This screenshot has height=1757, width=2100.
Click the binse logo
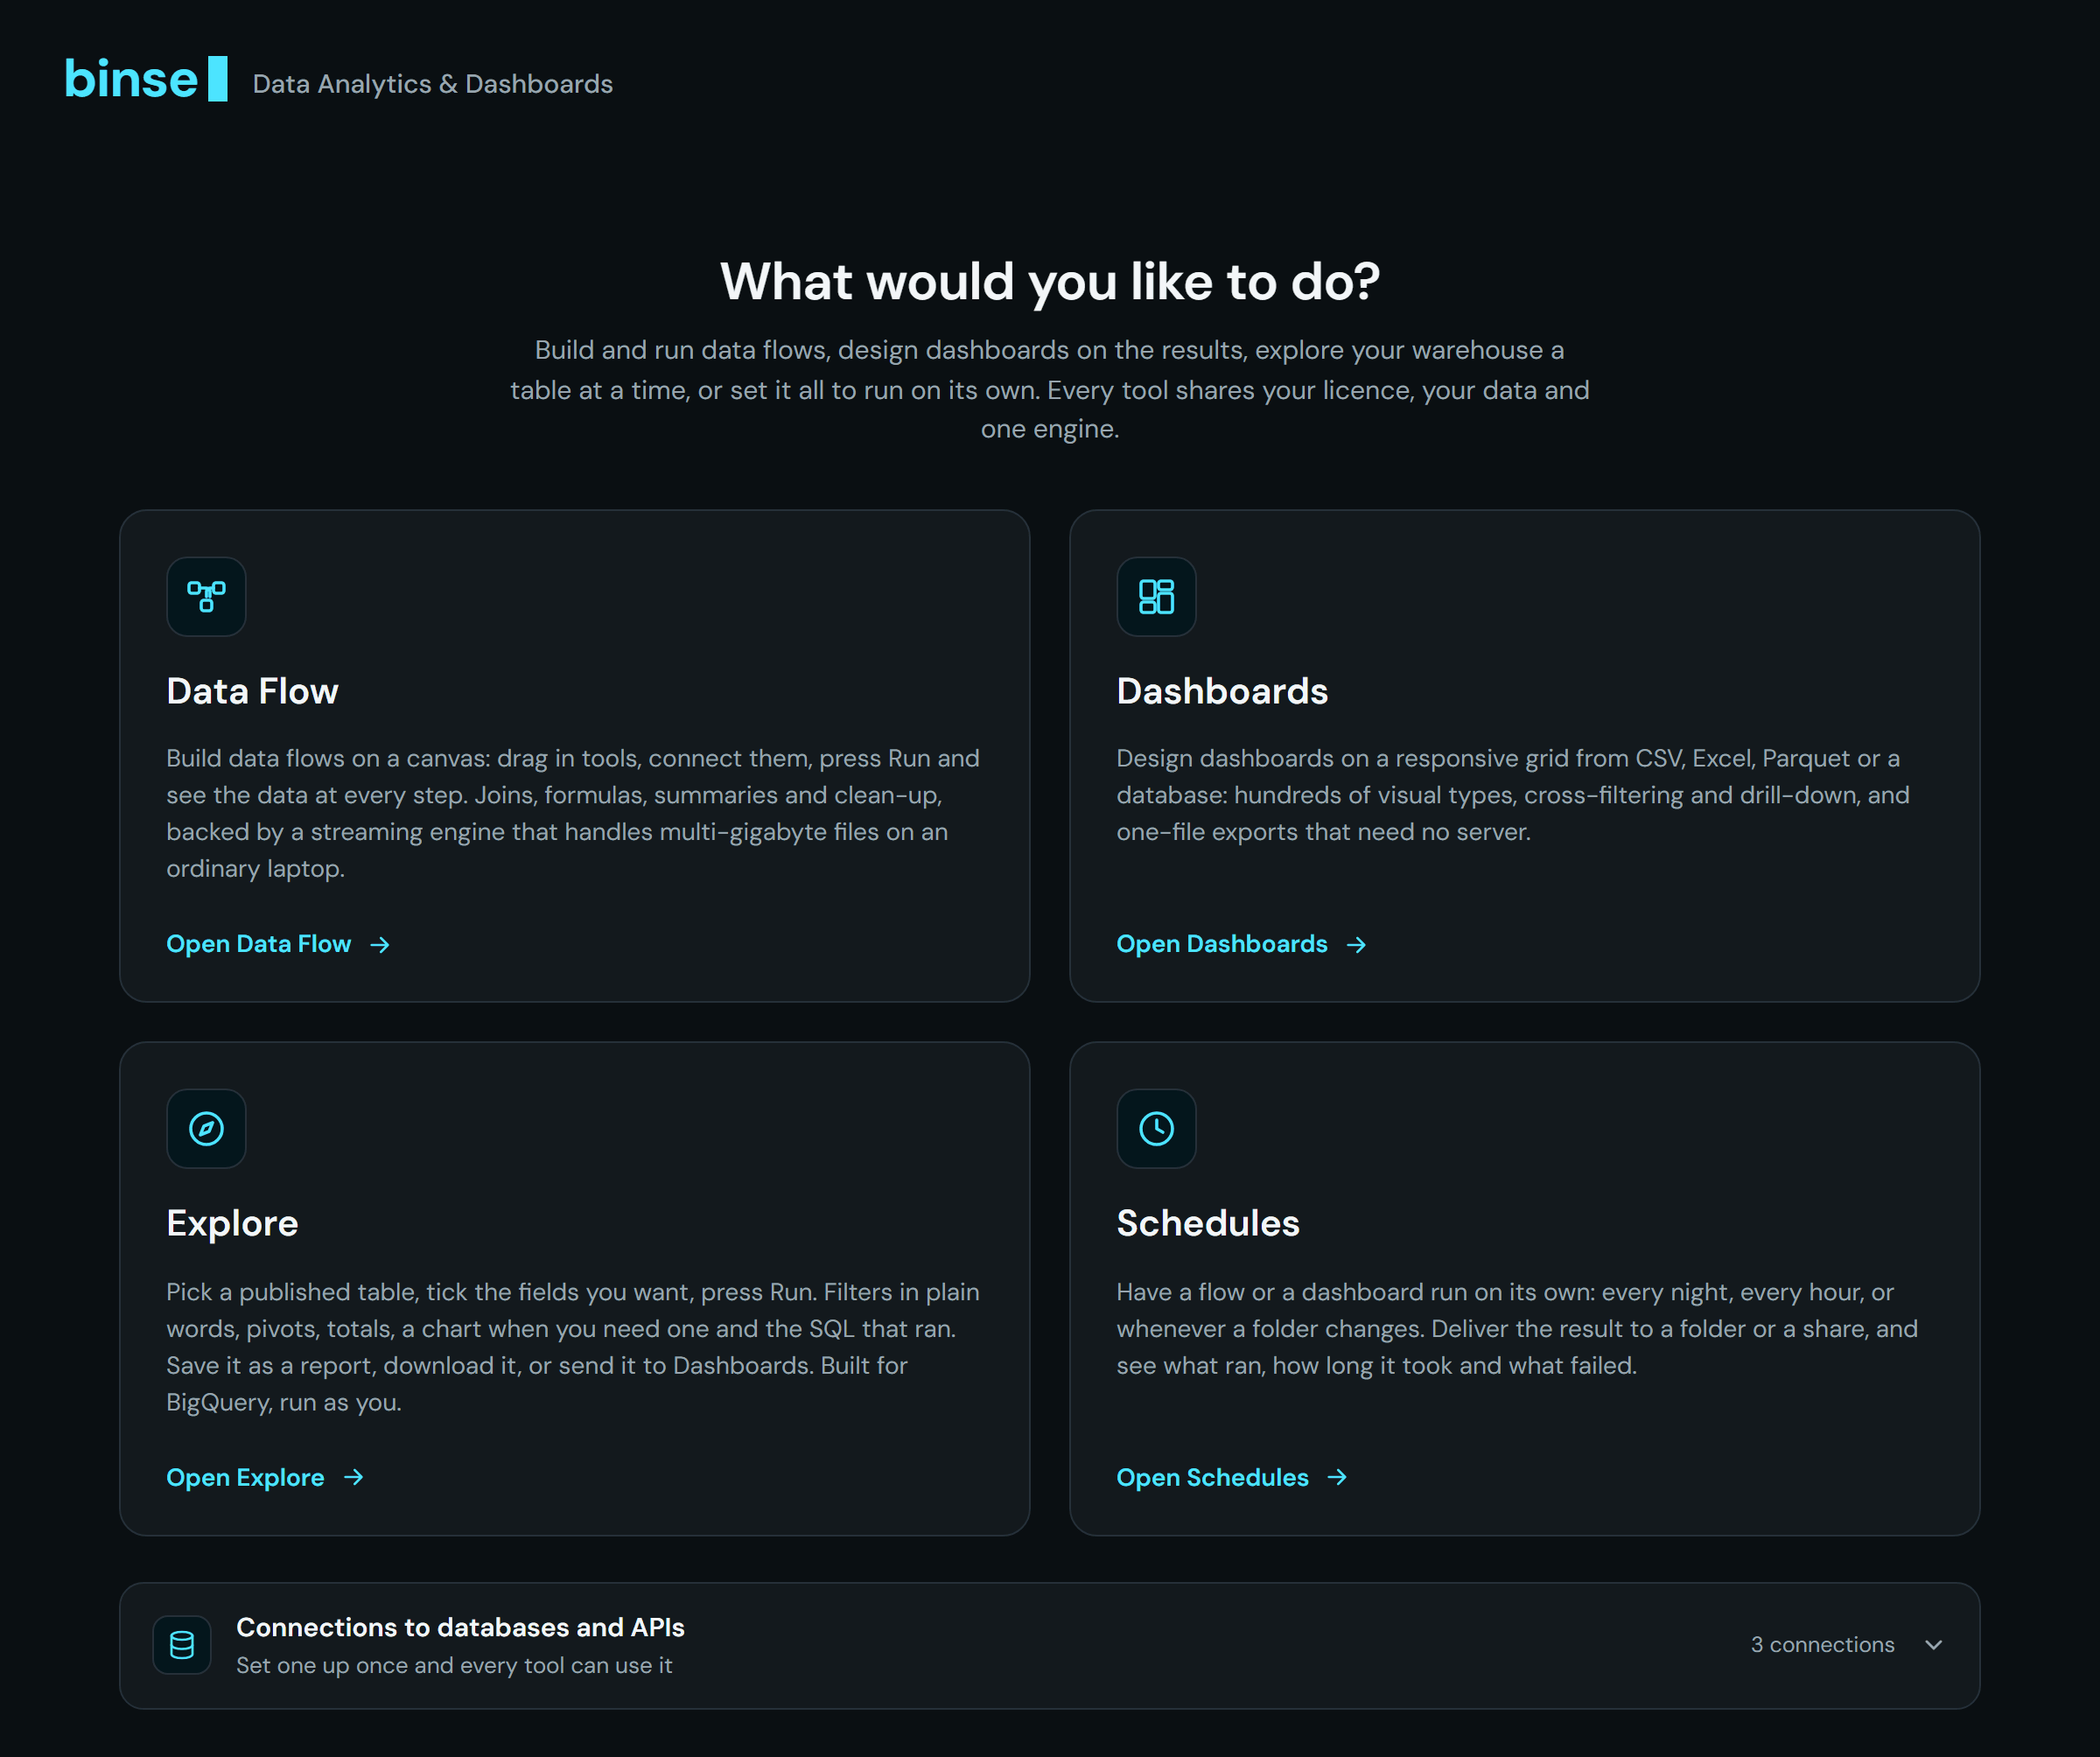pos(146,79)
